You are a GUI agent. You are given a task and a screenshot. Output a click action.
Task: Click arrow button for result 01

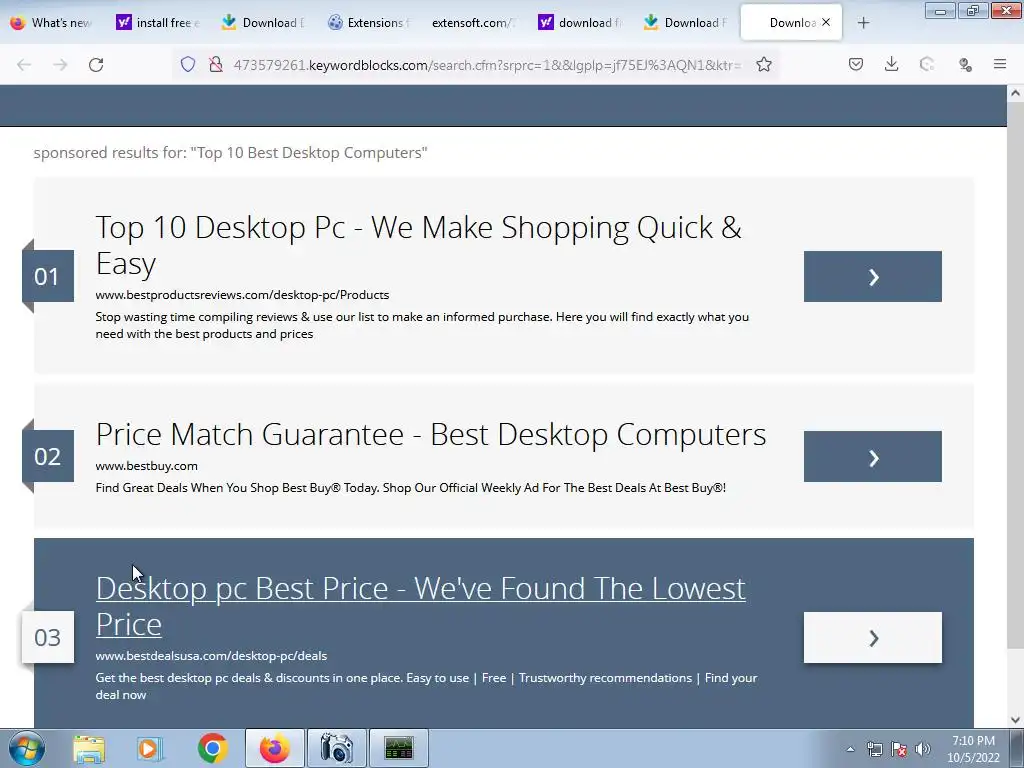click(872, 277)
